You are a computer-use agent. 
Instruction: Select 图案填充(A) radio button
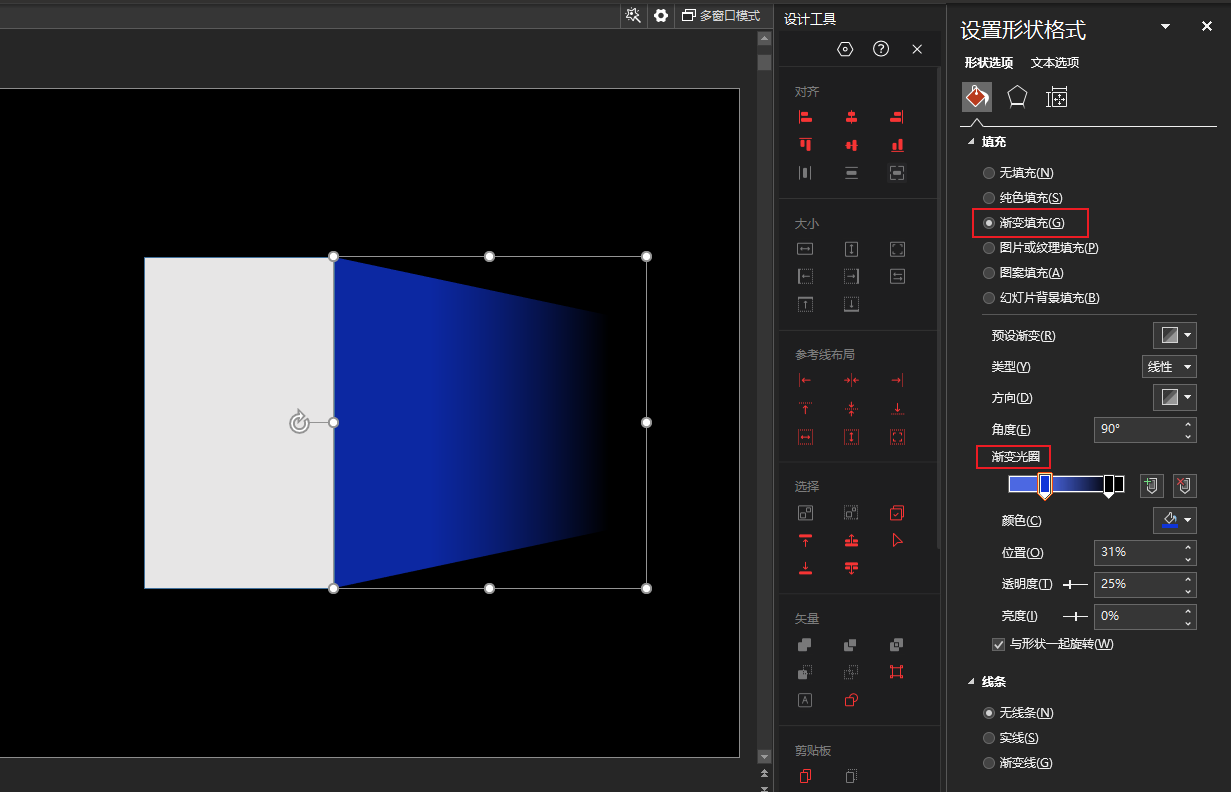click(989, 273)
